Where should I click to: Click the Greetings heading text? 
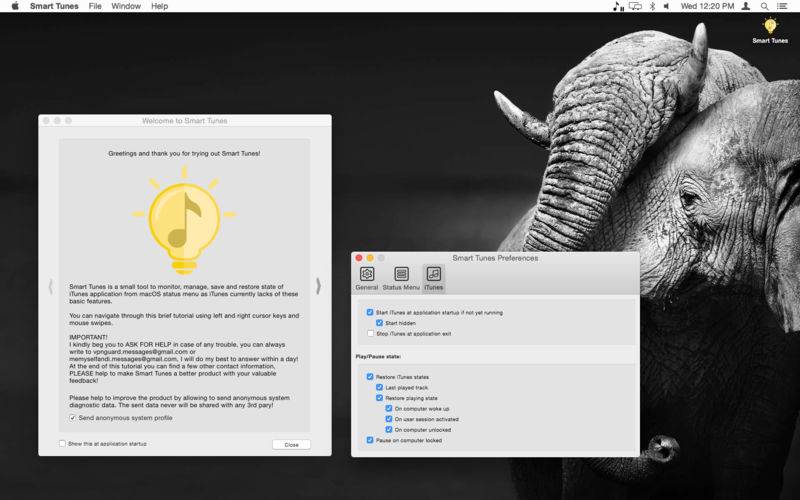184,153
